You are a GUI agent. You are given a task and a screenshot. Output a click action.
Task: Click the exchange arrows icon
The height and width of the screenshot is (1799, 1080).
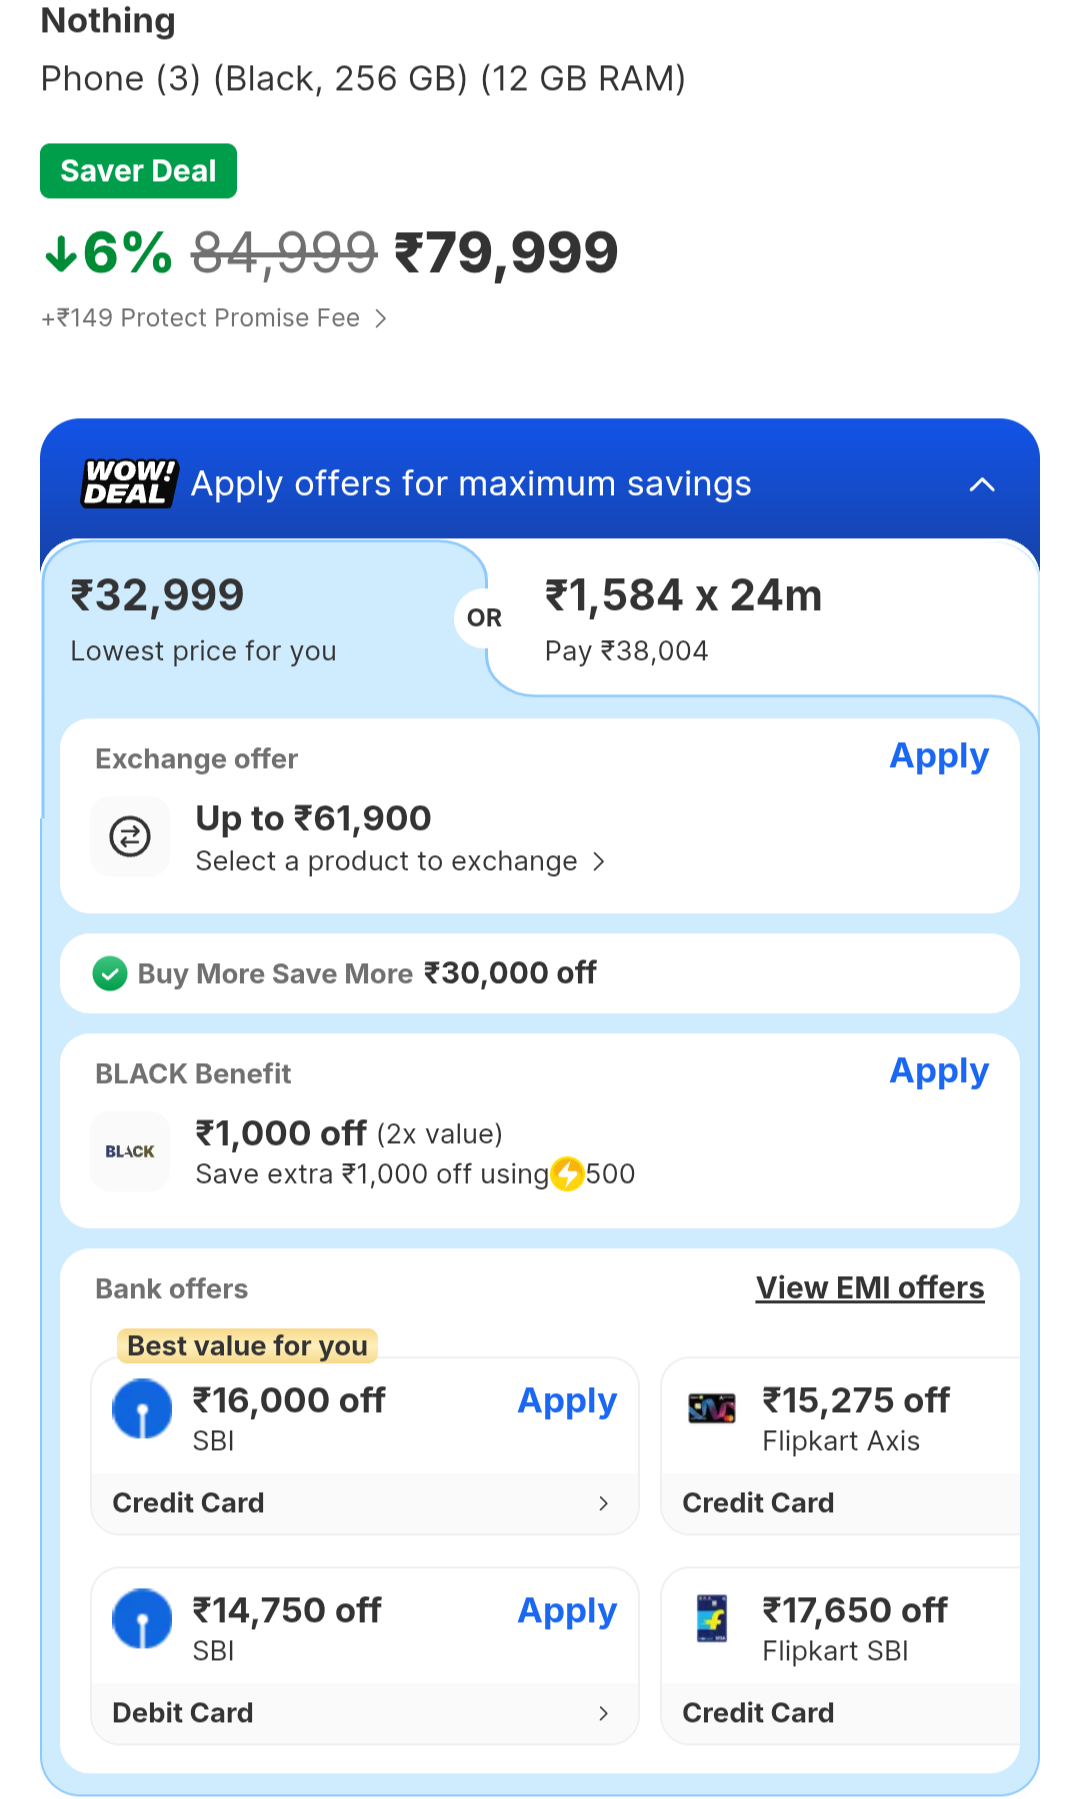click(x=130, y=836)
